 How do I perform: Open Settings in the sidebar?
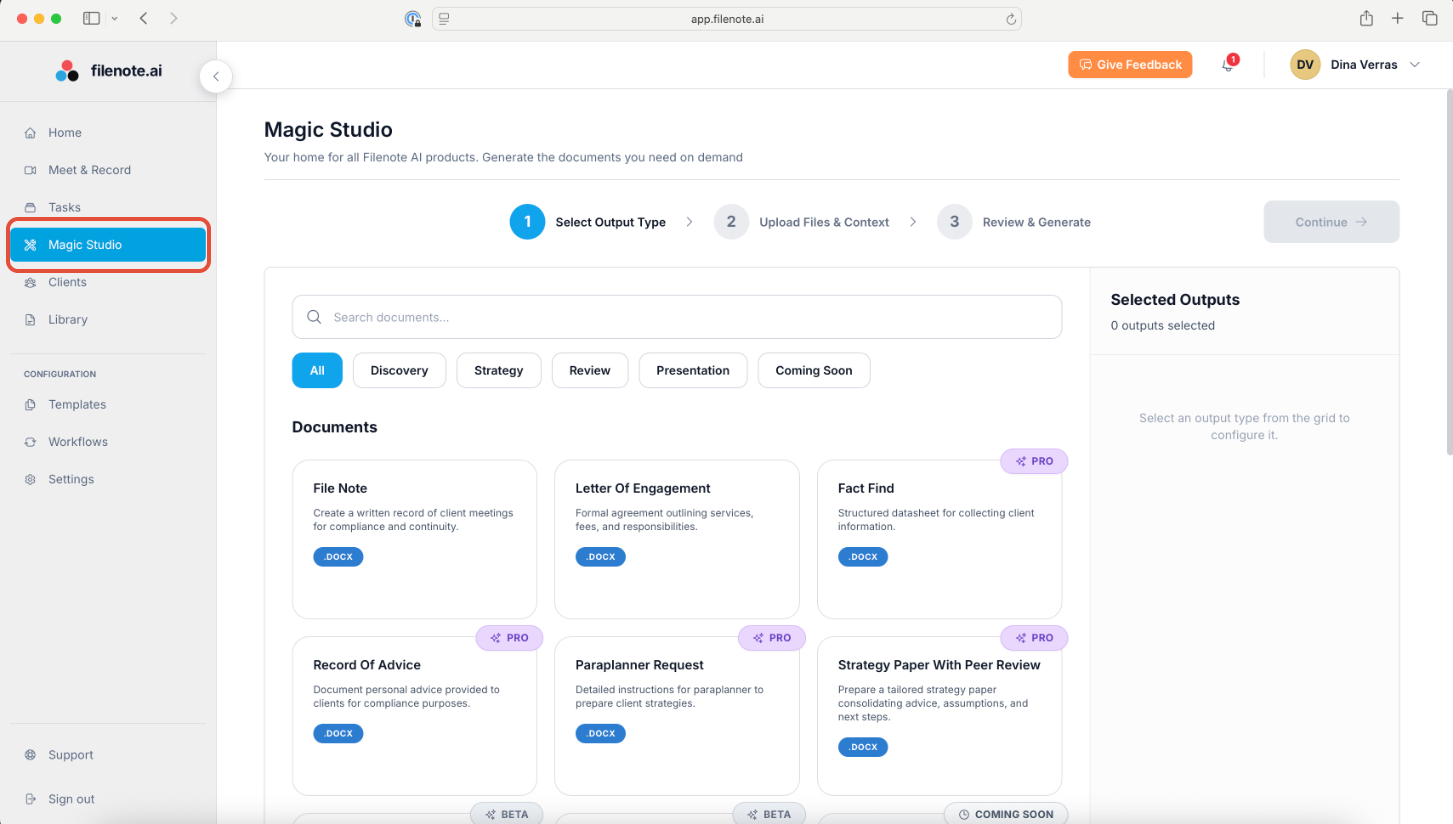pyautogui.click(x=108, y=480)
